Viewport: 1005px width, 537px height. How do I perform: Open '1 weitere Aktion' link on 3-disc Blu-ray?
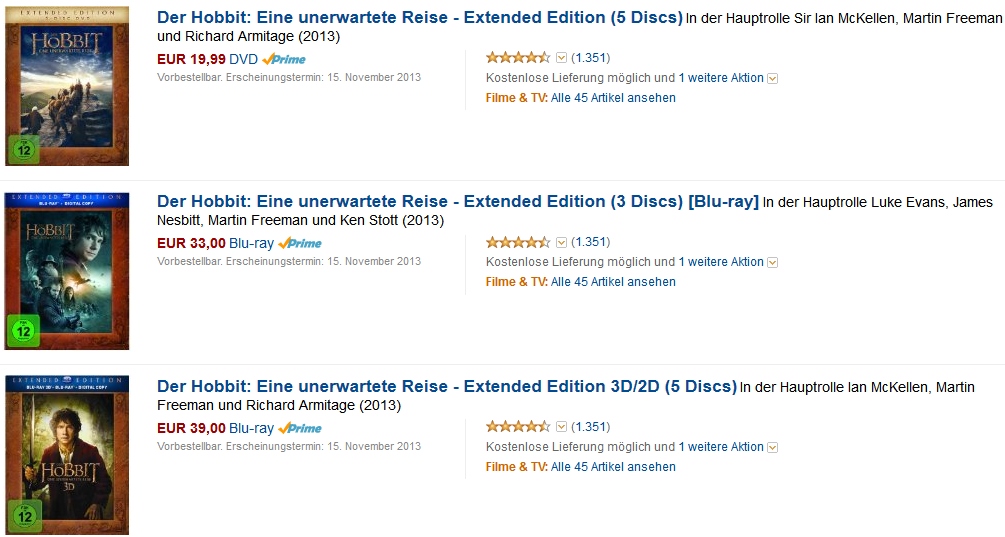720,262
